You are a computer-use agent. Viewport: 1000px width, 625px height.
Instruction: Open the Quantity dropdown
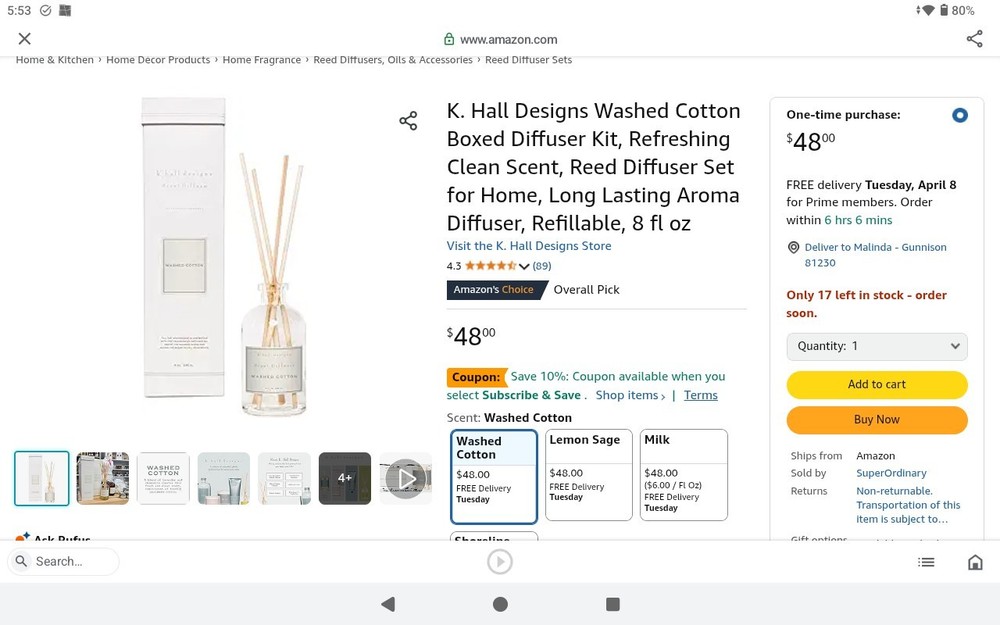[876, 346]
